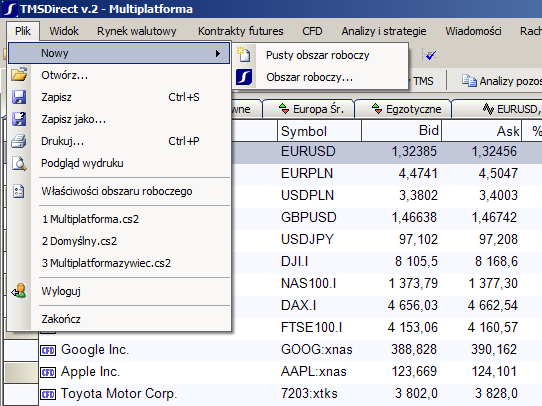Viewport: 542px width, 406px height.
Task: Select the GBPUSD symbol cell
Action: (x=308, y=217)
